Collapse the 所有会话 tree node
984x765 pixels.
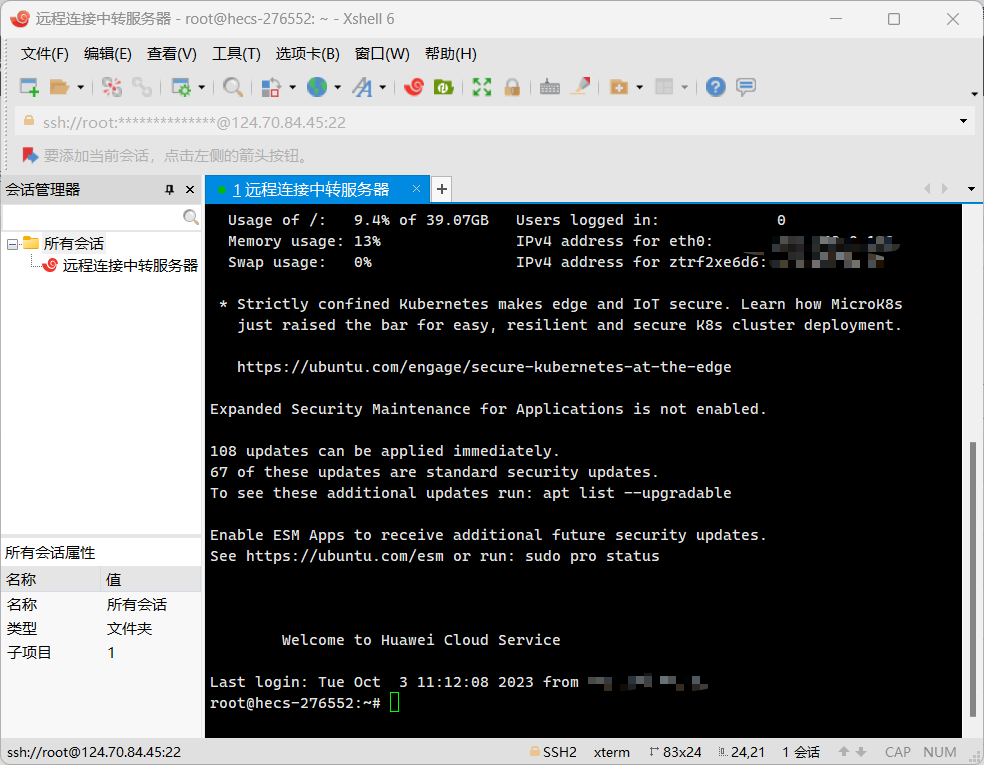[x=12, y=244]
